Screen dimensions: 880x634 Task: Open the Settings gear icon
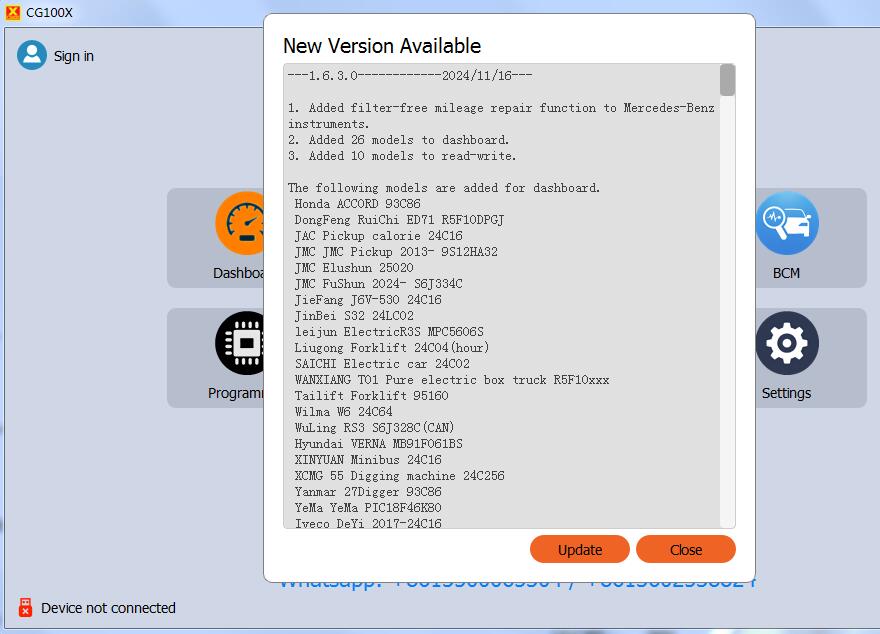tap(787, 343)
